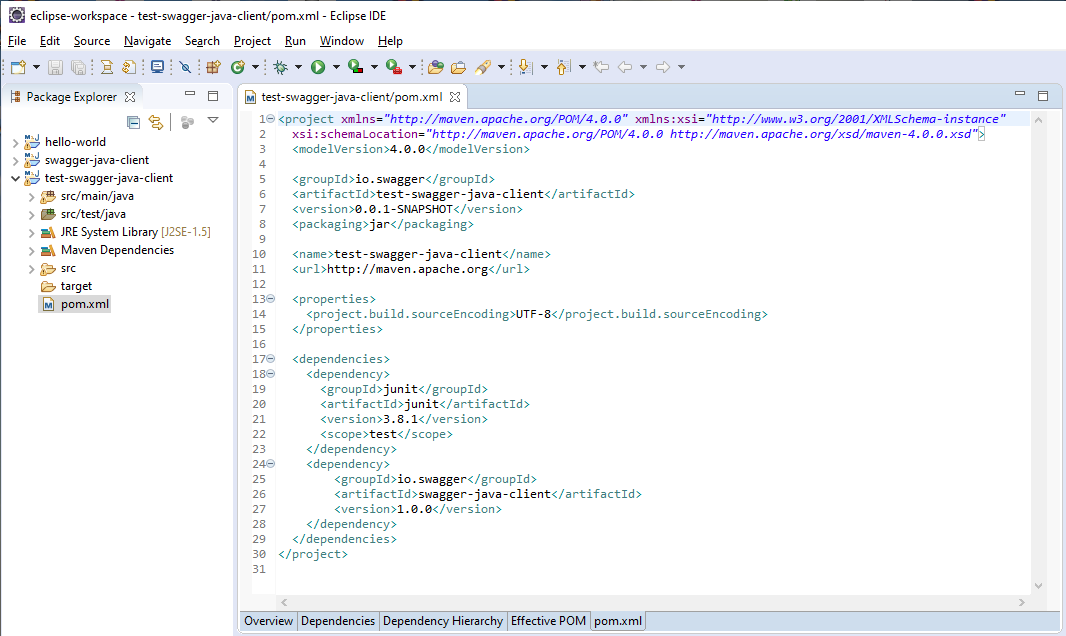Click Collapse All in Package Explorer
1066x636 pixels.
[133, 122]
